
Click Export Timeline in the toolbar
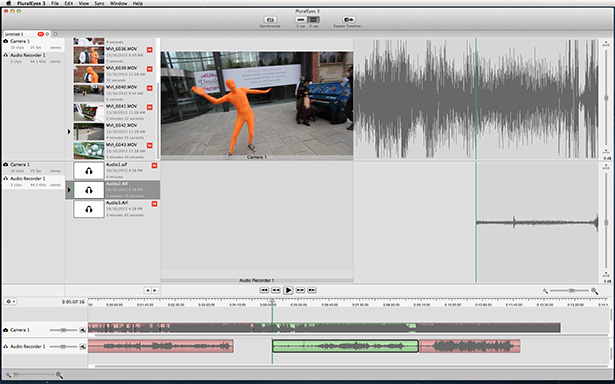348,20
